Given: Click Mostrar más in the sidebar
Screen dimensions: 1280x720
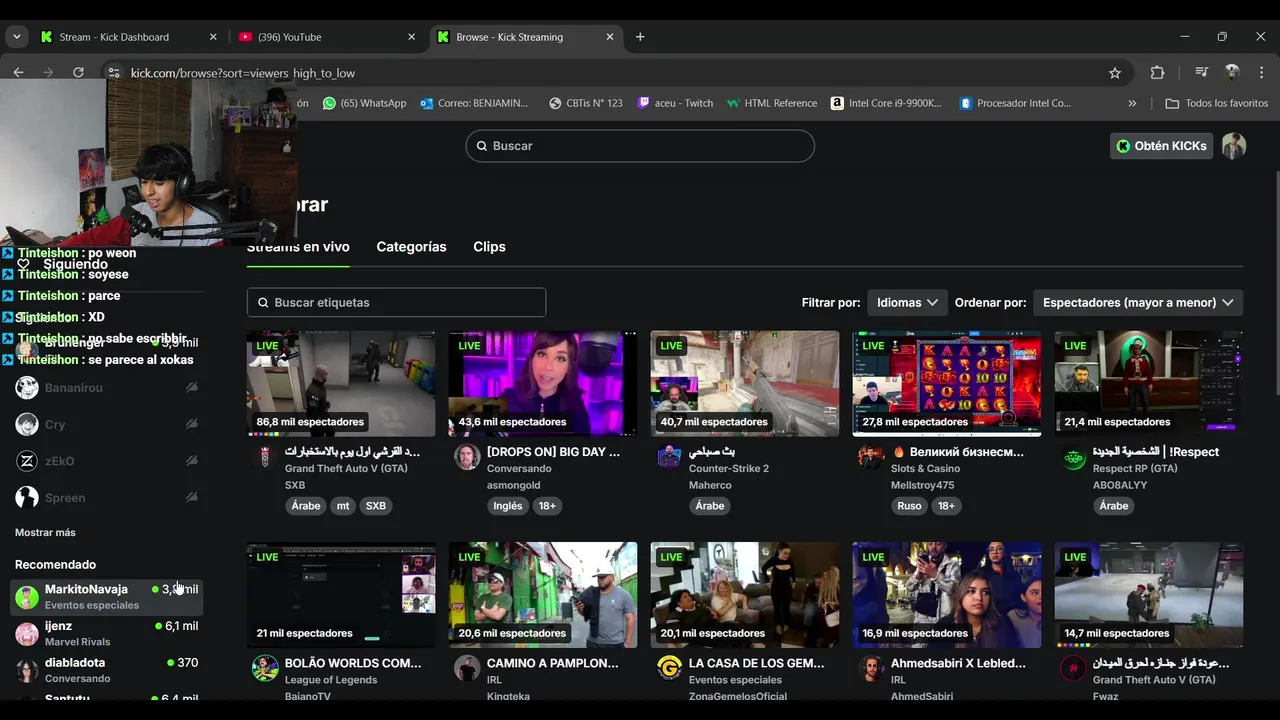Looking at the screenshot, I should [45, 532].
